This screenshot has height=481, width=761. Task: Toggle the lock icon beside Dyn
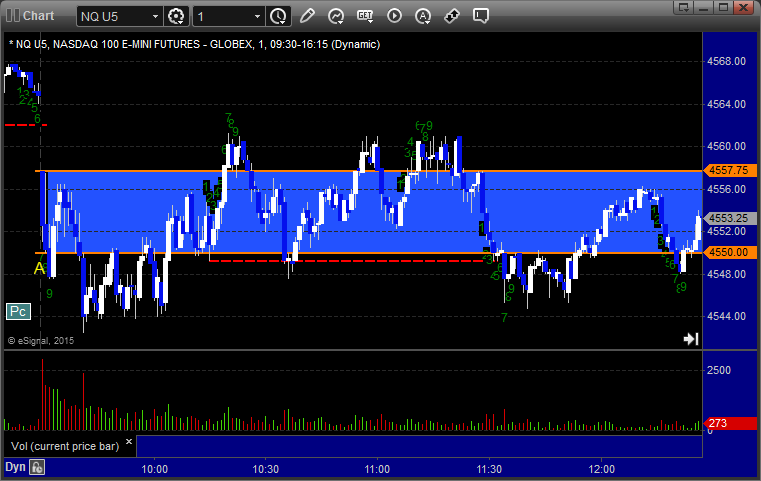[37, 467]
